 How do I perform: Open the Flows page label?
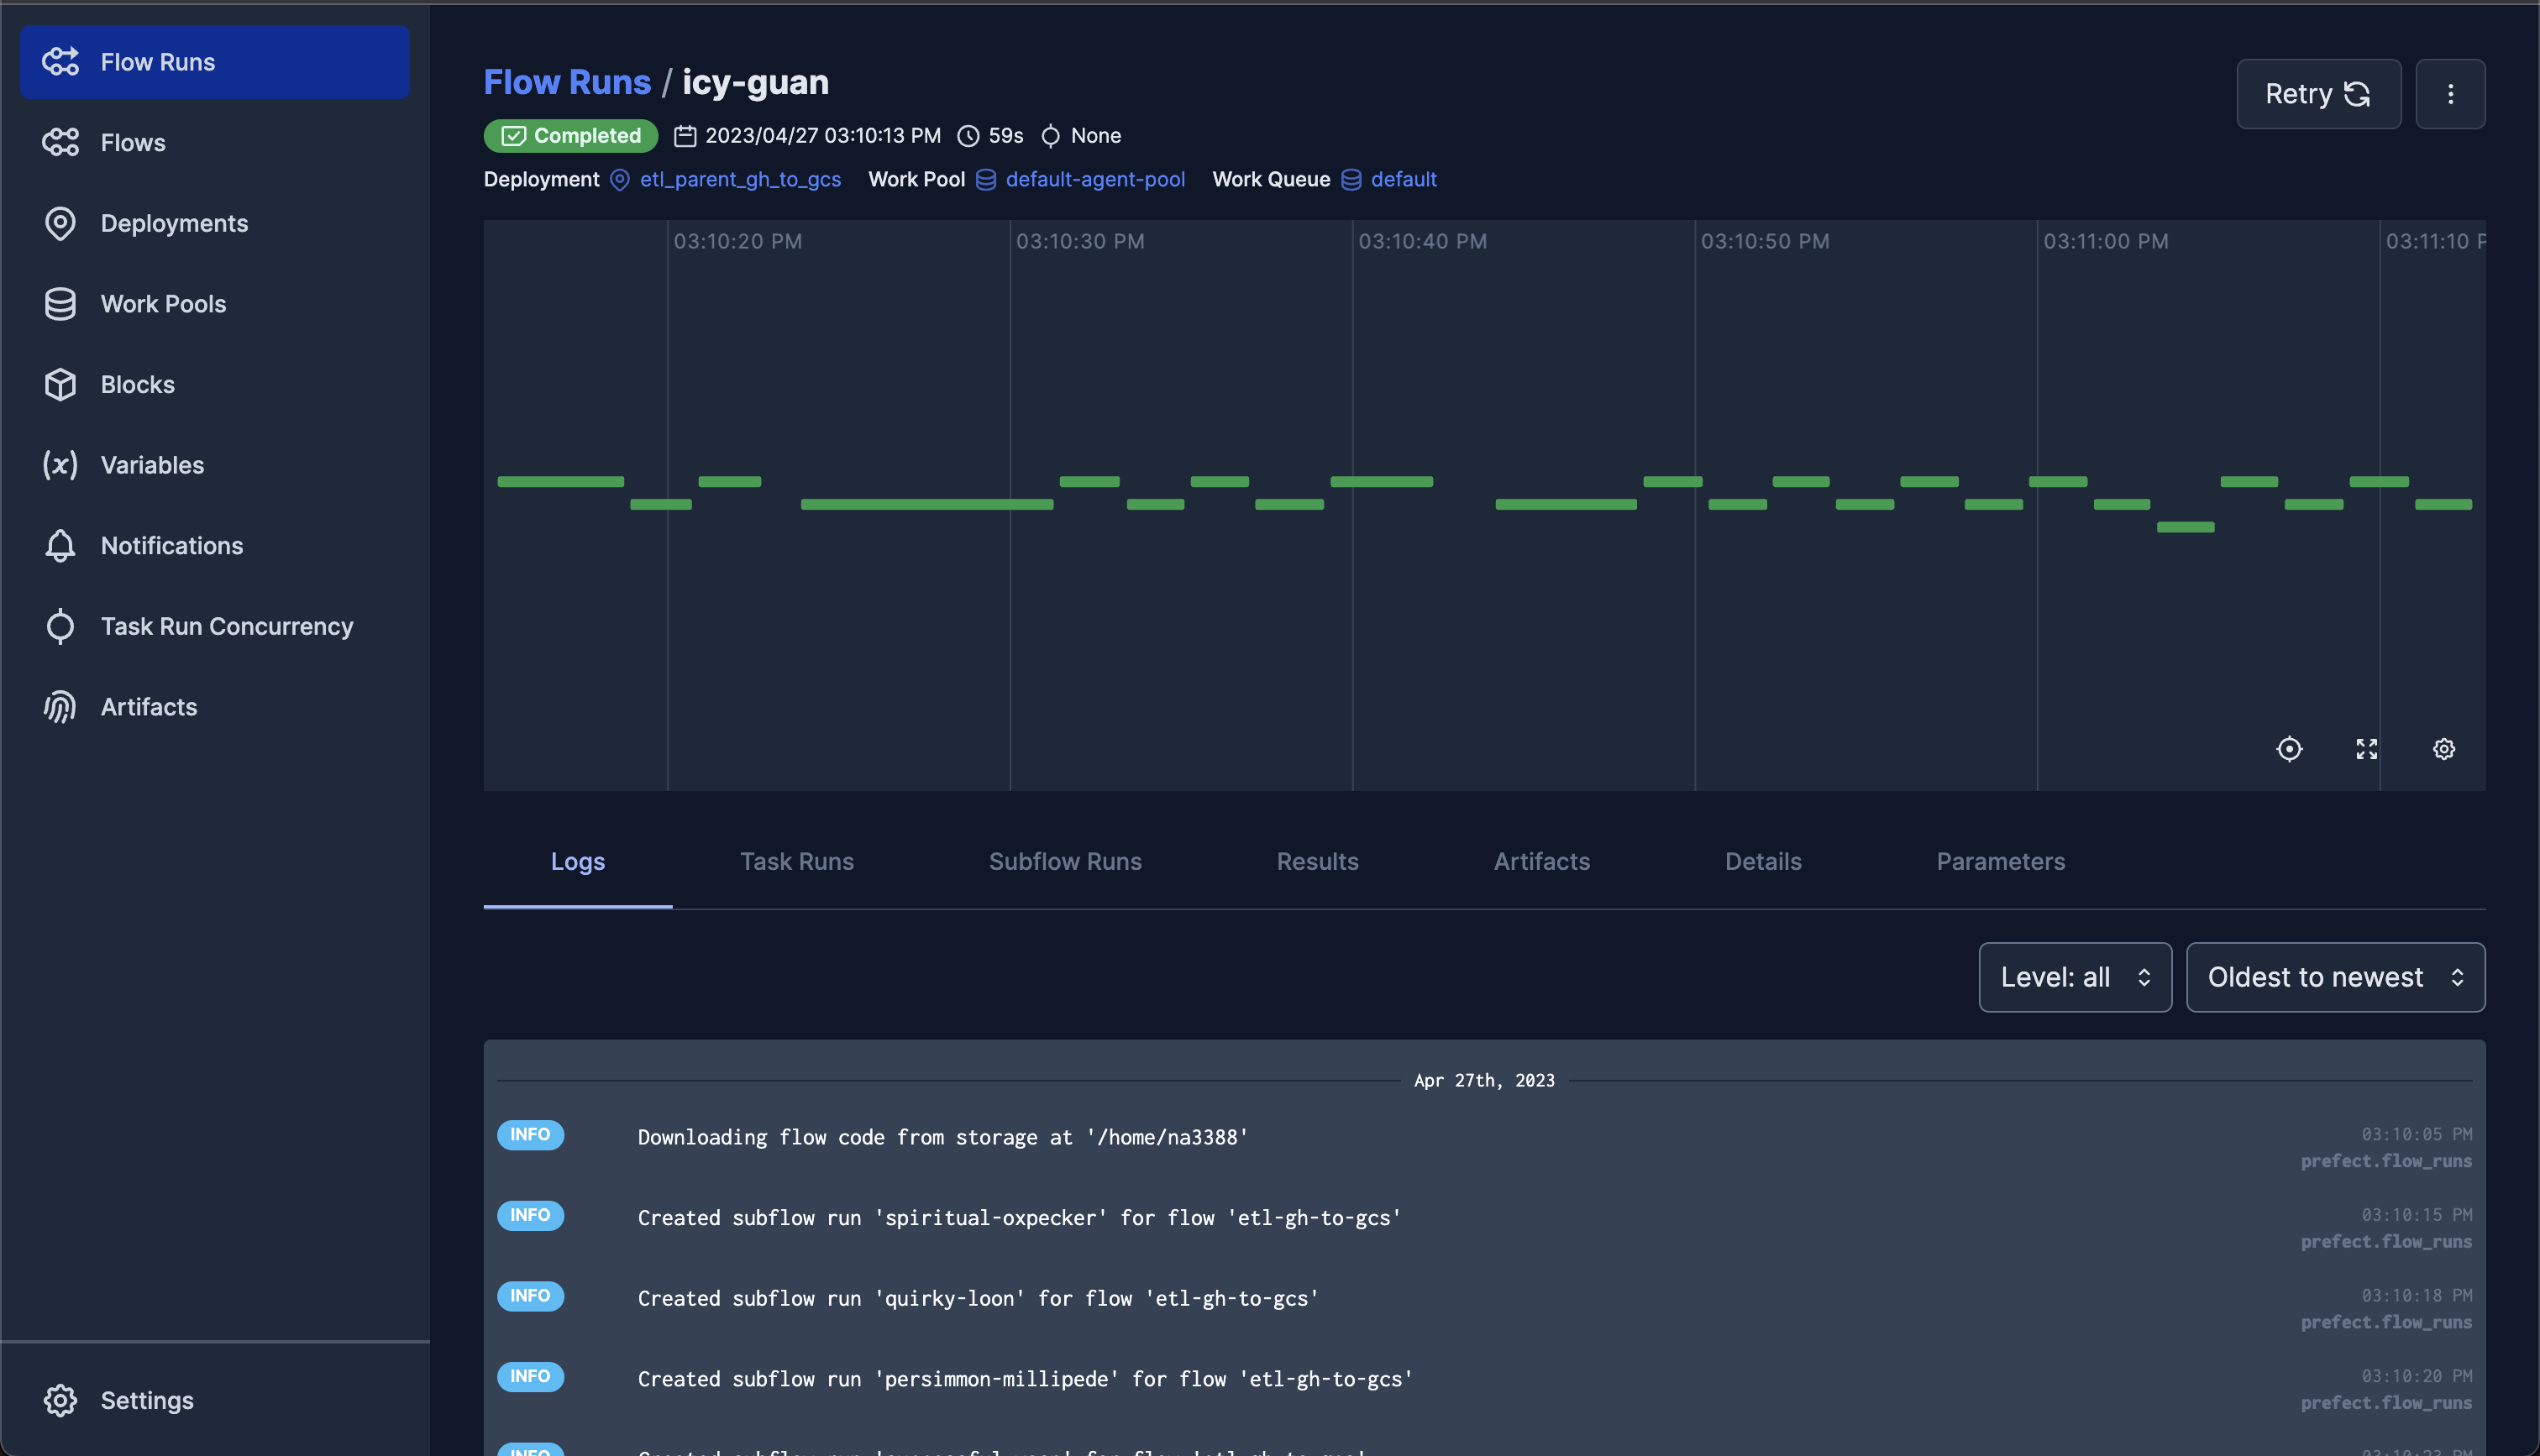133,143
